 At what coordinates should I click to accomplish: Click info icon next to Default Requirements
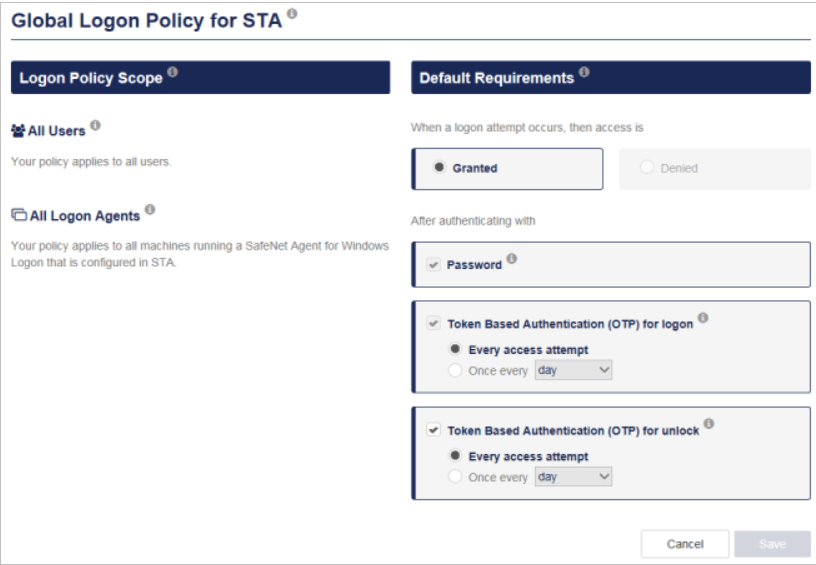pyautogui.click(x=584, y=72)
